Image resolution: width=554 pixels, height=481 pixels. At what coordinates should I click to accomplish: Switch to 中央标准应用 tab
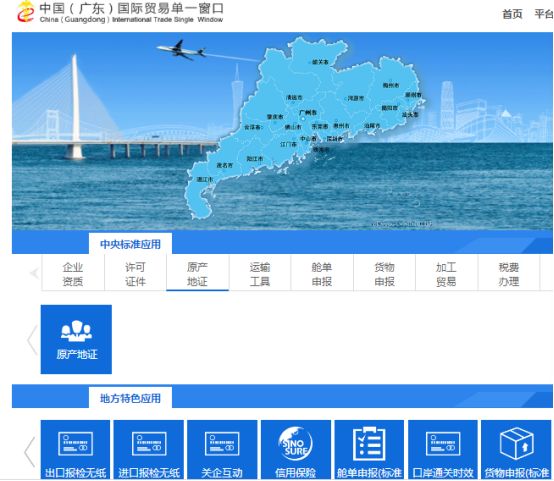click(130, 244)
